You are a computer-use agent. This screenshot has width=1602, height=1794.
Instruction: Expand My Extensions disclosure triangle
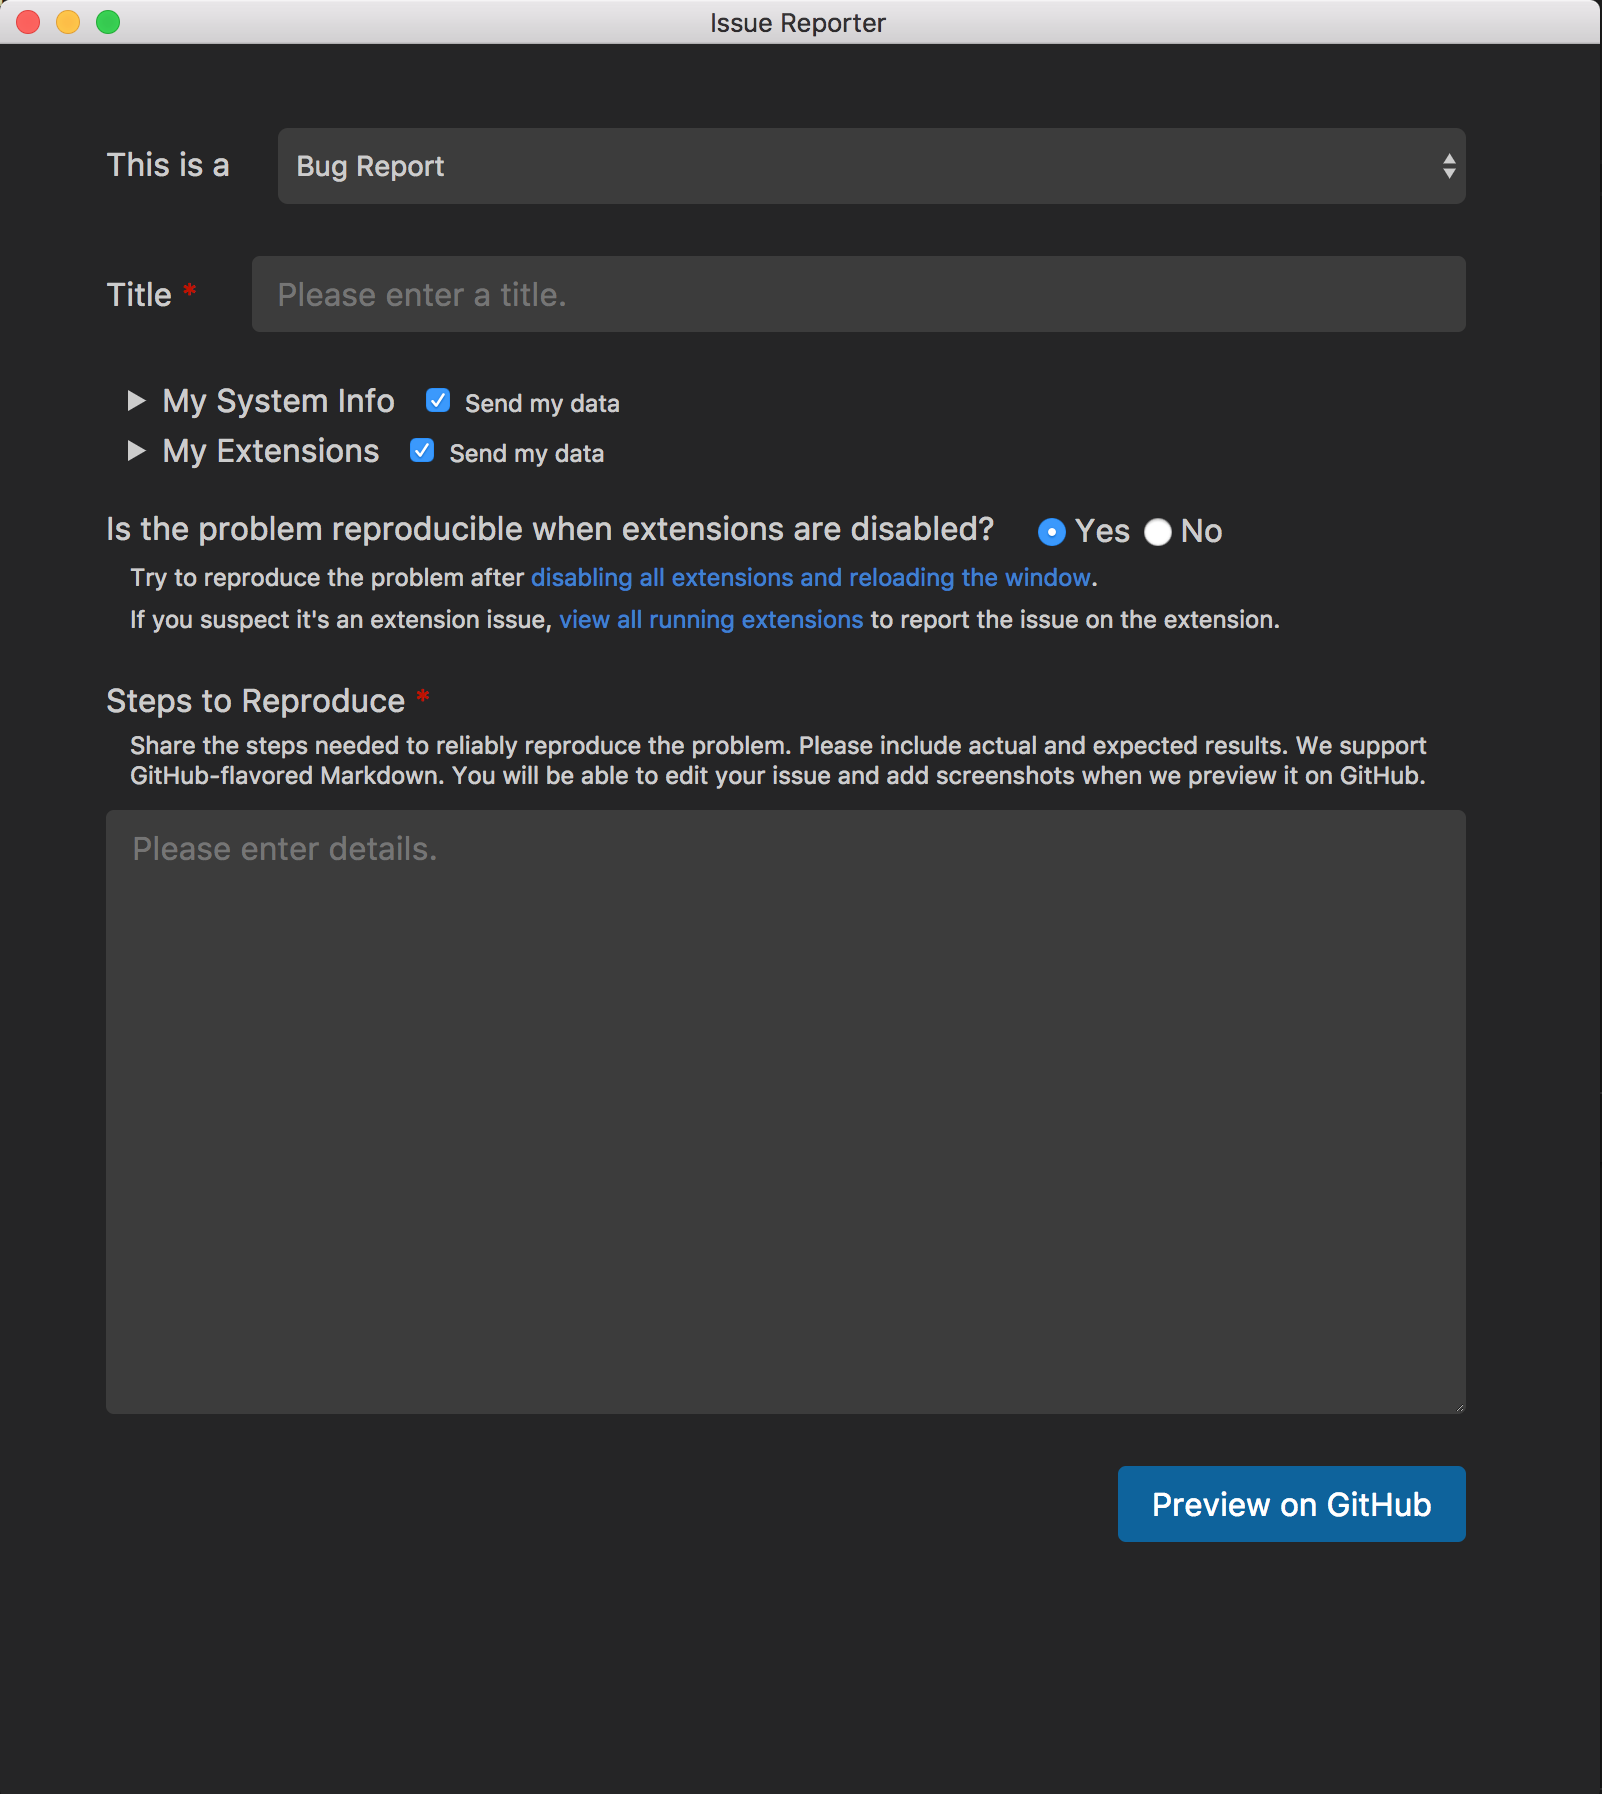[x=137, y=451]
